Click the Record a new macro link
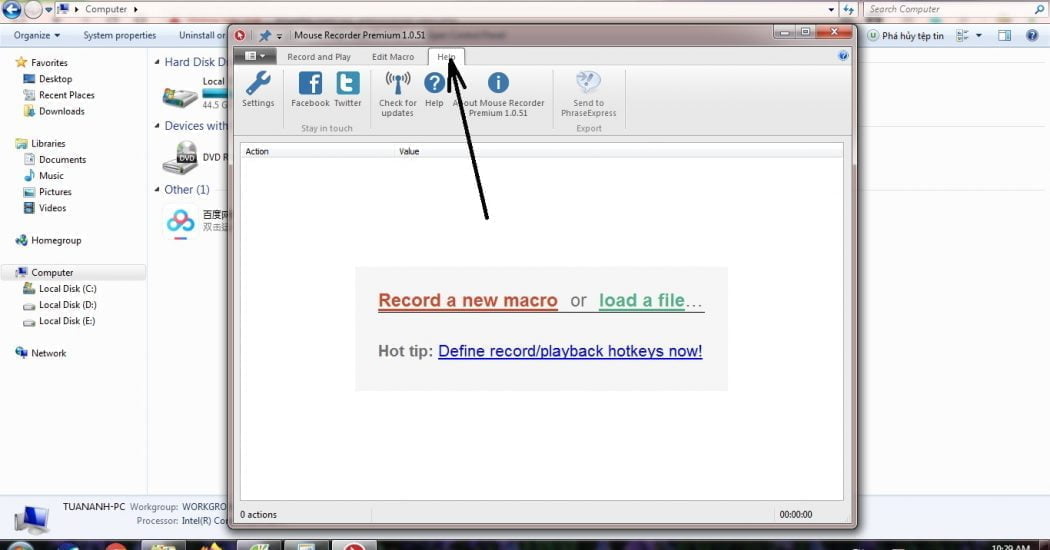Image resolution: width=1050 pixels, height=550 pixels. pos(467,301)
